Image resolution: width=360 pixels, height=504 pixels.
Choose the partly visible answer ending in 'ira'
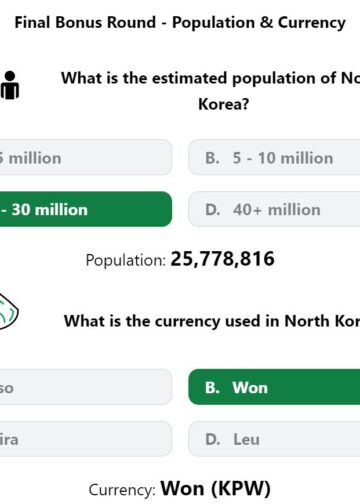coord(86,439)
